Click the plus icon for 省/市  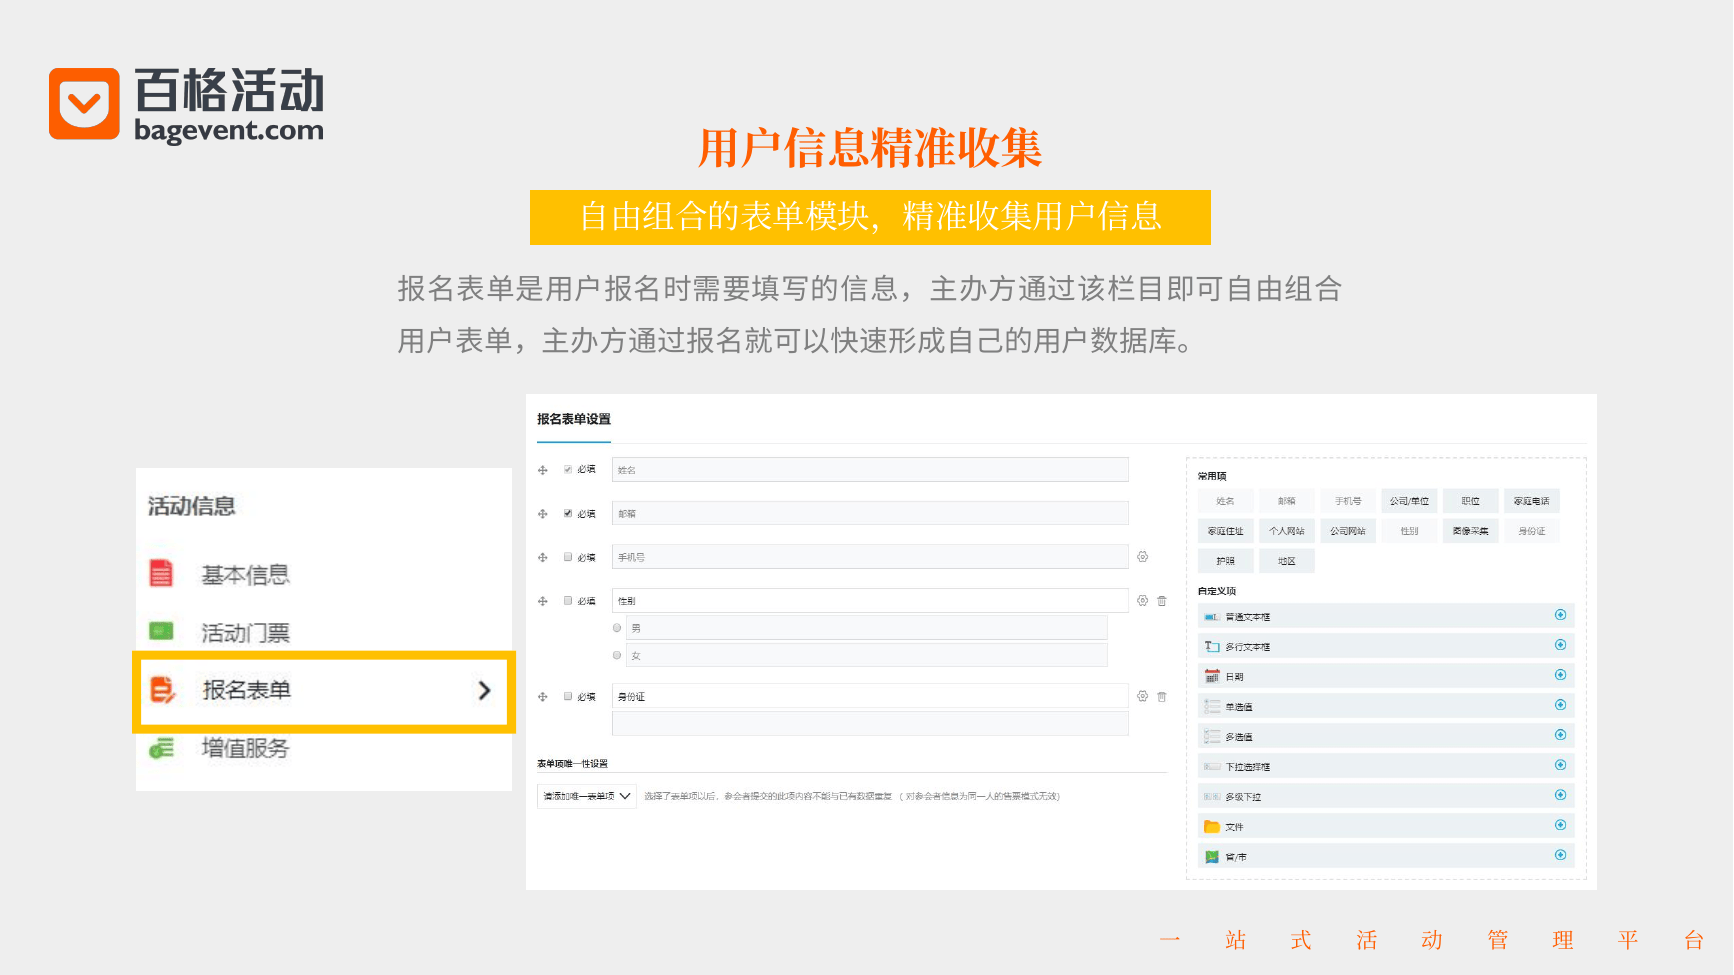point(1560,855)
